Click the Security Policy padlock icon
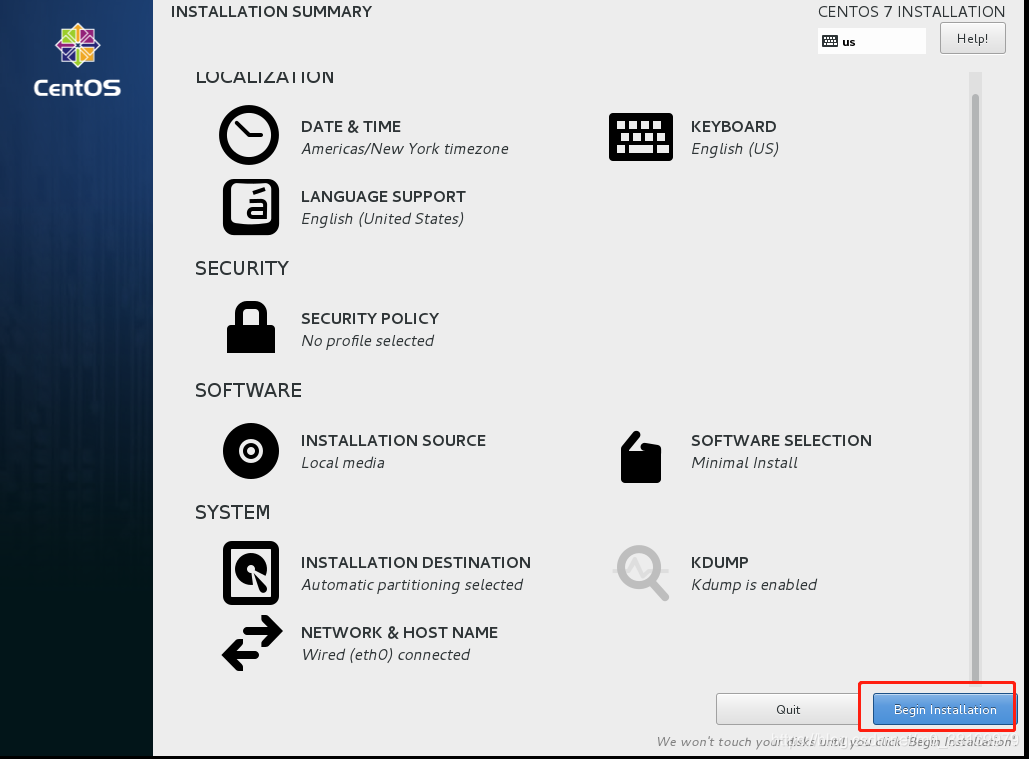This screenshot has width=1029, height=759. pos(251,327)
